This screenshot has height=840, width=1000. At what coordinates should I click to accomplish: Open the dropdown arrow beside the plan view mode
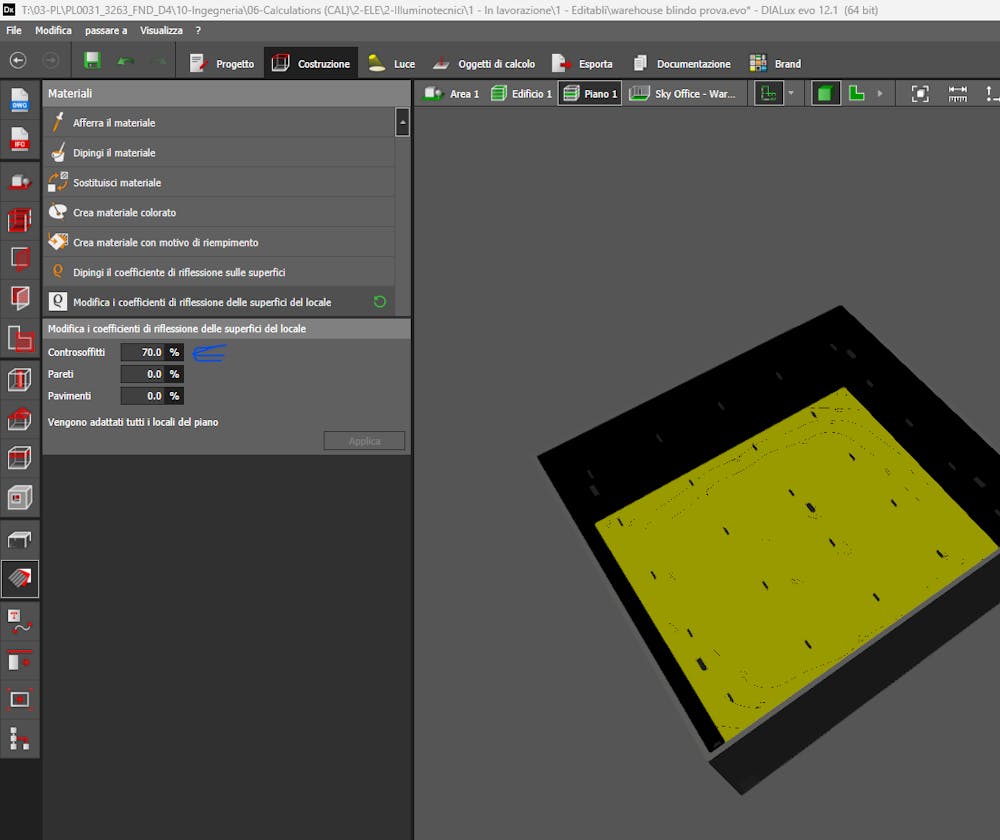point(790,93)
